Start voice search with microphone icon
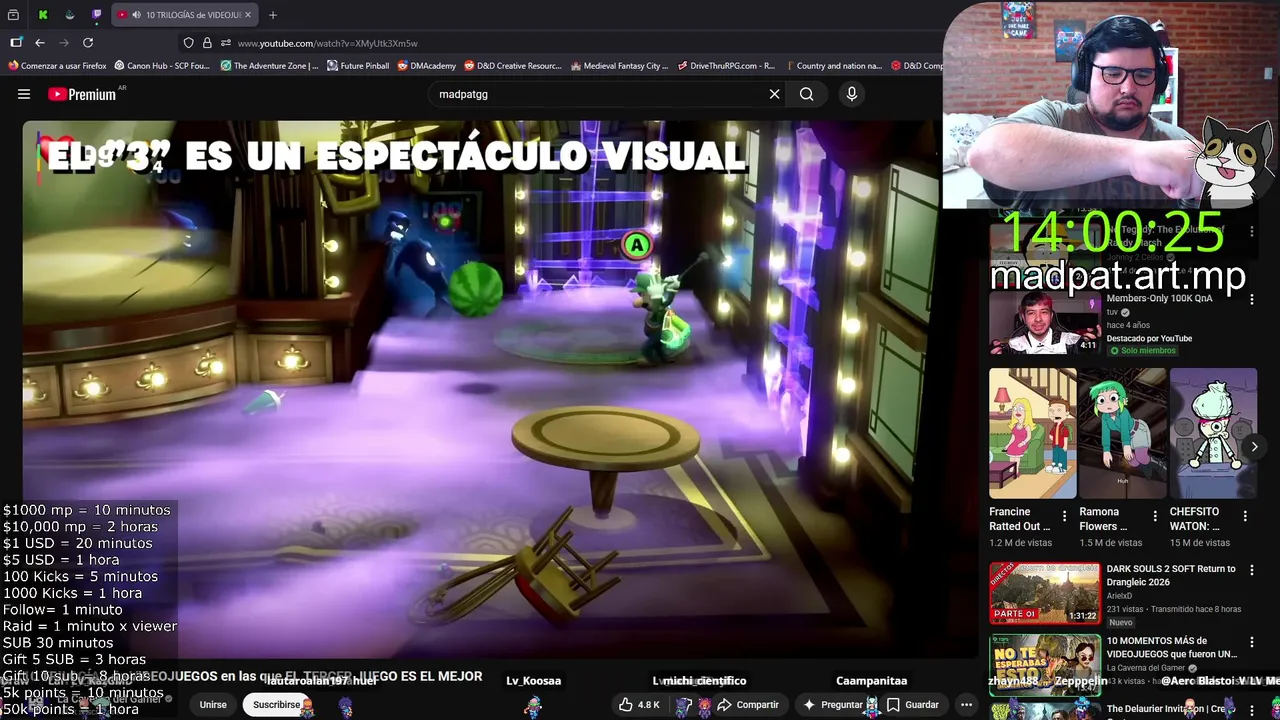This screenshot has width=1280, height=720. (852, 94)
